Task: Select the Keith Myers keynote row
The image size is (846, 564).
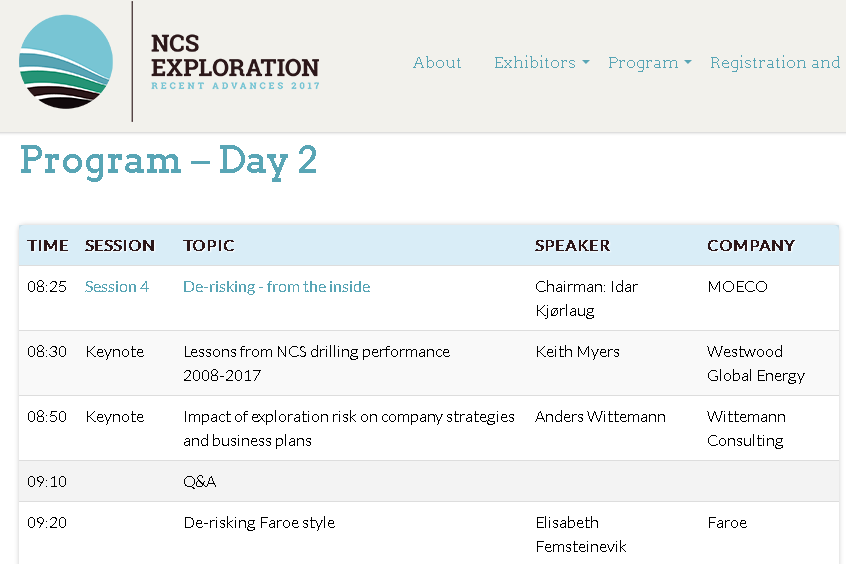Action: pos(429,363)
